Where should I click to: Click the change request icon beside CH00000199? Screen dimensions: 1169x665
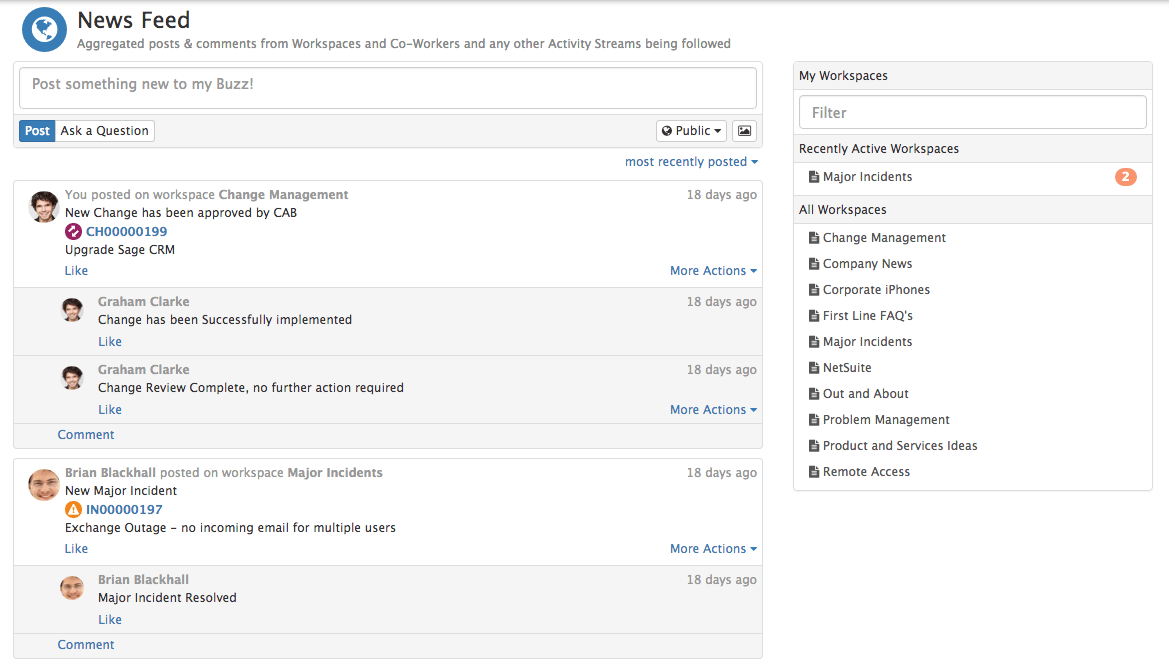[x=73, y=232]
